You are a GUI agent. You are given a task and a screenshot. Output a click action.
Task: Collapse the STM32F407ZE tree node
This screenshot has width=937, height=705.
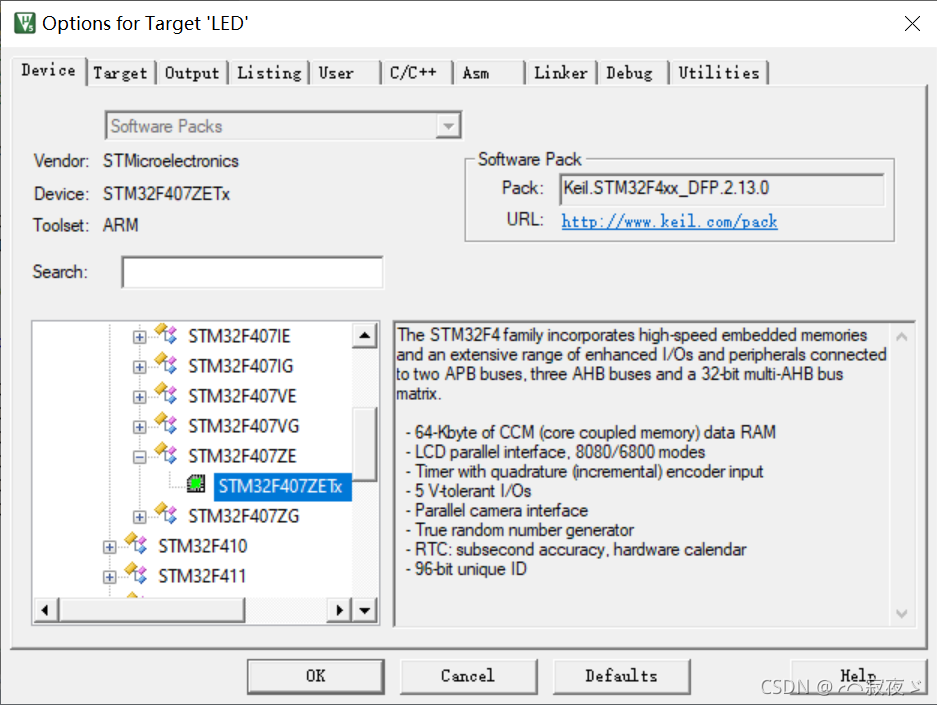click(x=139, y=457)
